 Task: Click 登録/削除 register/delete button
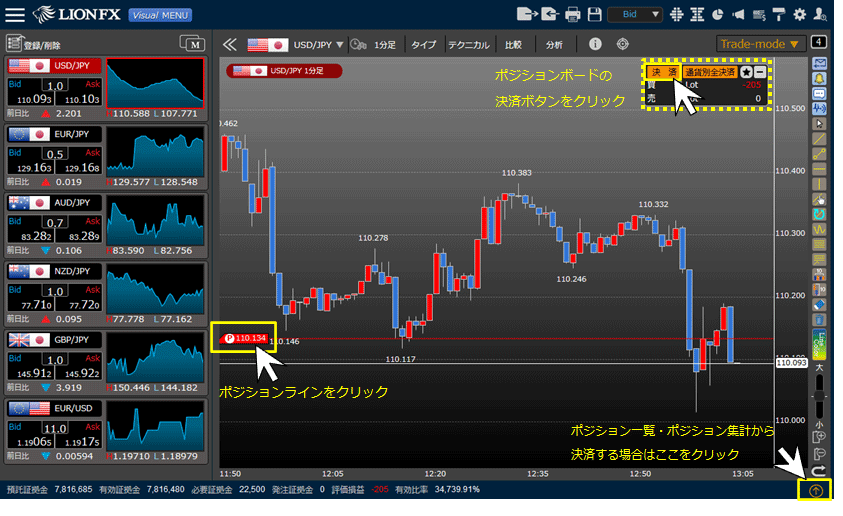[33, 44]
